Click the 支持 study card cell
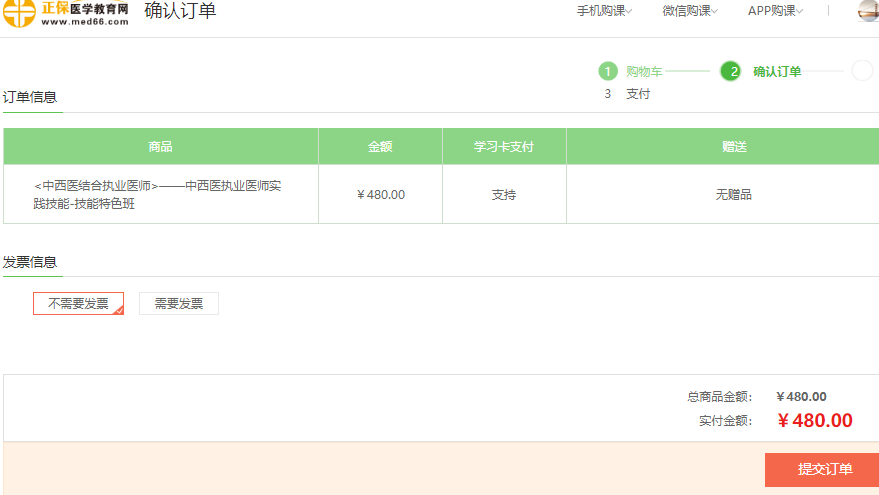 504,195
